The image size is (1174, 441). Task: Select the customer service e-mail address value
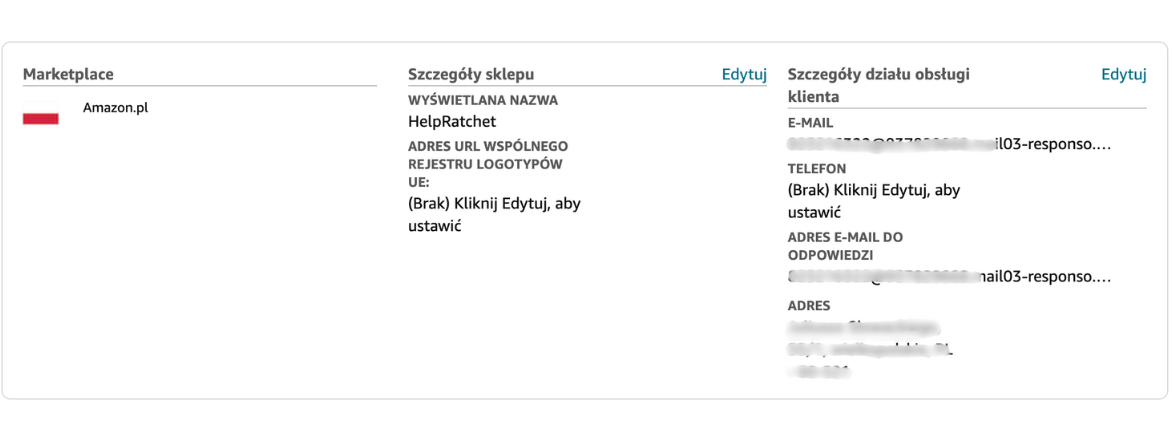[x=949, y=144]
